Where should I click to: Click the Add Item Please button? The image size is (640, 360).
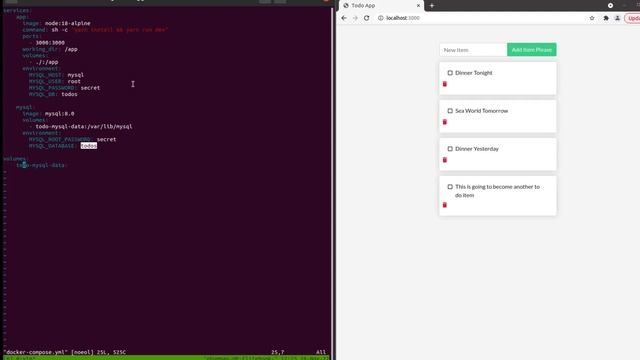click(x=531, y=50)
